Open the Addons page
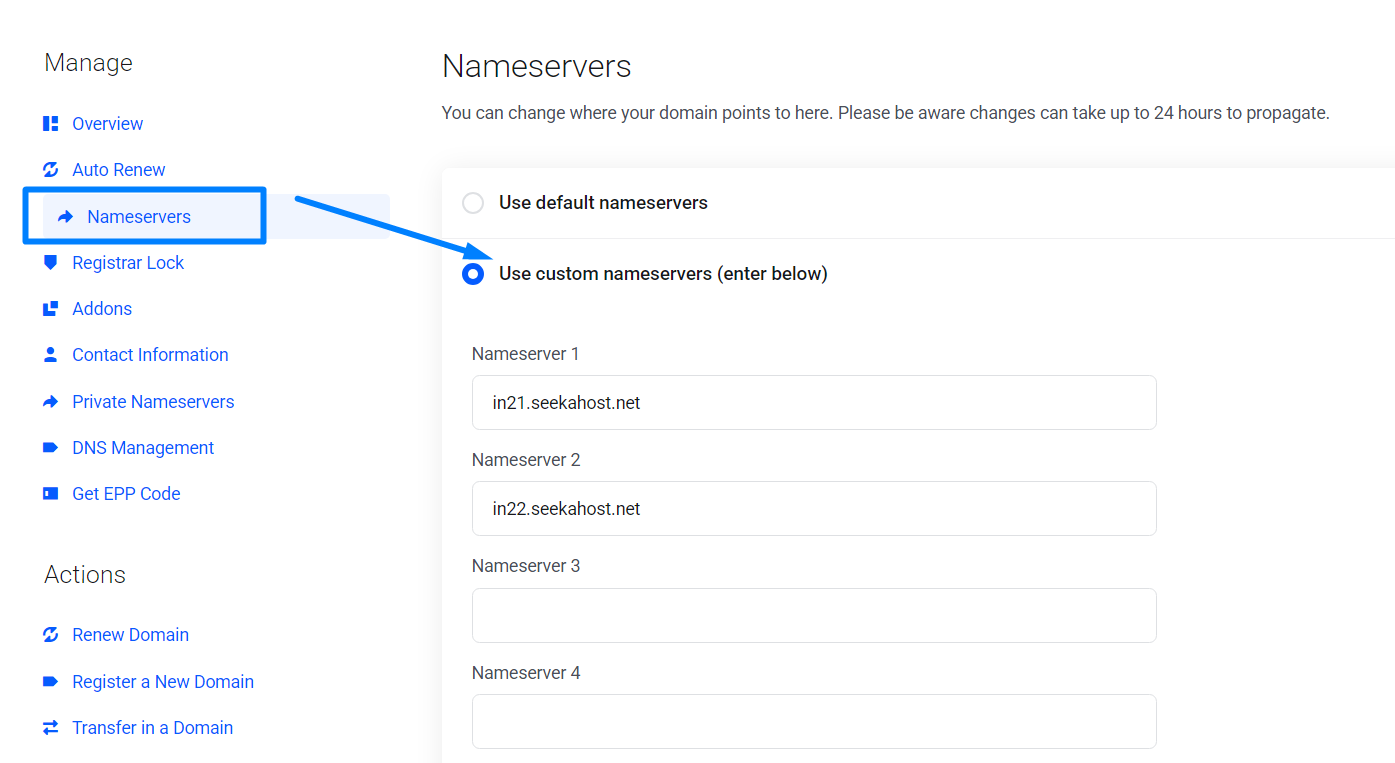 (102, 309)
